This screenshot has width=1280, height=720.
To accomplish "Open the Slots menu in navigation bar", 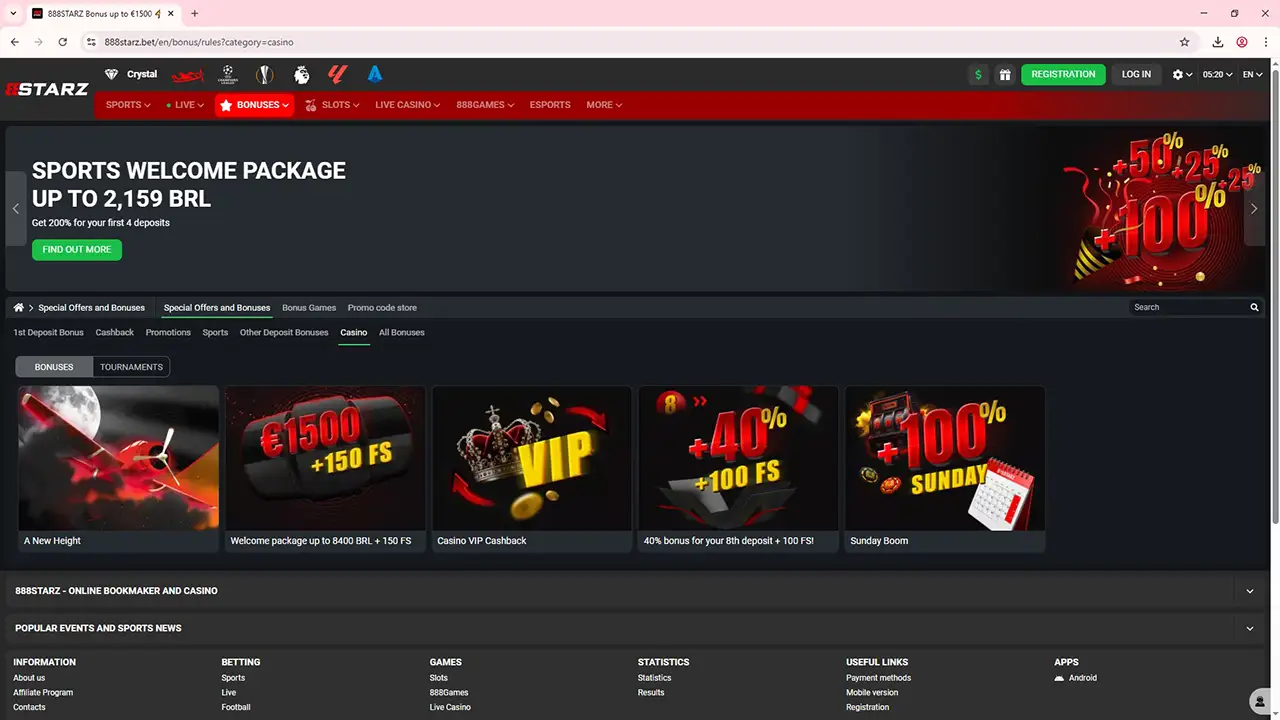I will (x=333, y=105).
